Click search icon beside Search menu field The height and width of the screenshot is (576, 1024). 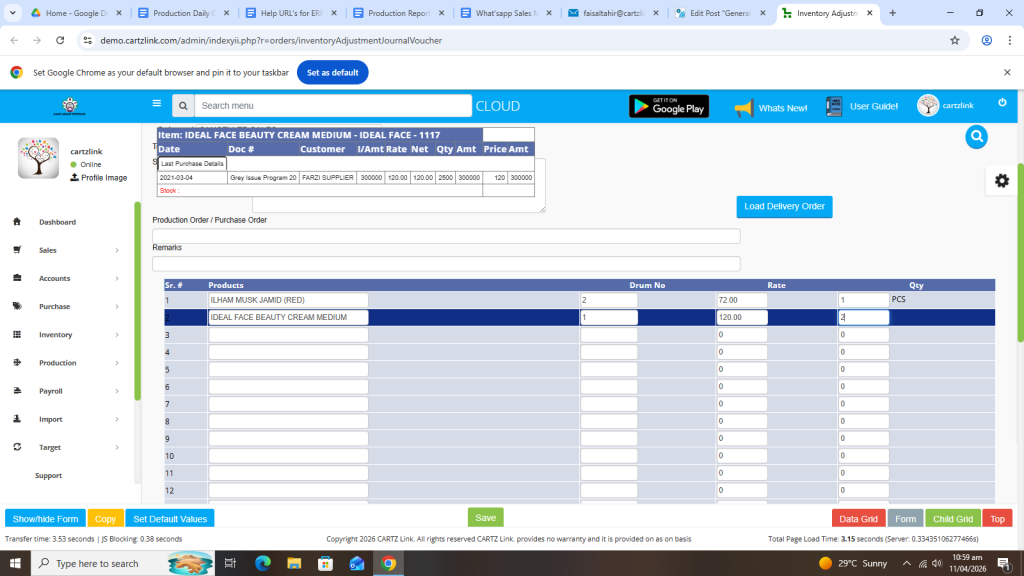(x=182, y=106)
